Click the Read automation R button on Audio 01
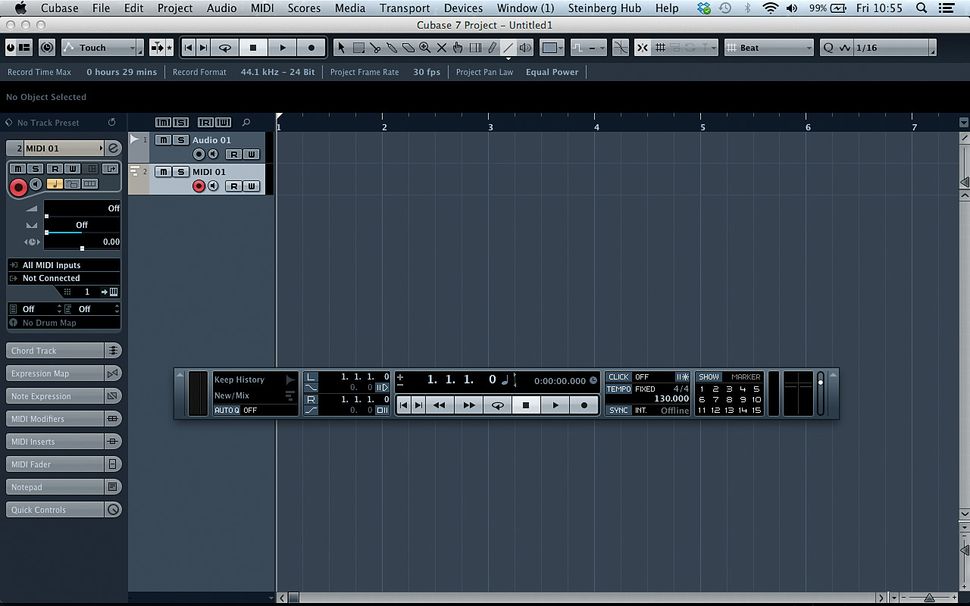 [x=235, y=154]
